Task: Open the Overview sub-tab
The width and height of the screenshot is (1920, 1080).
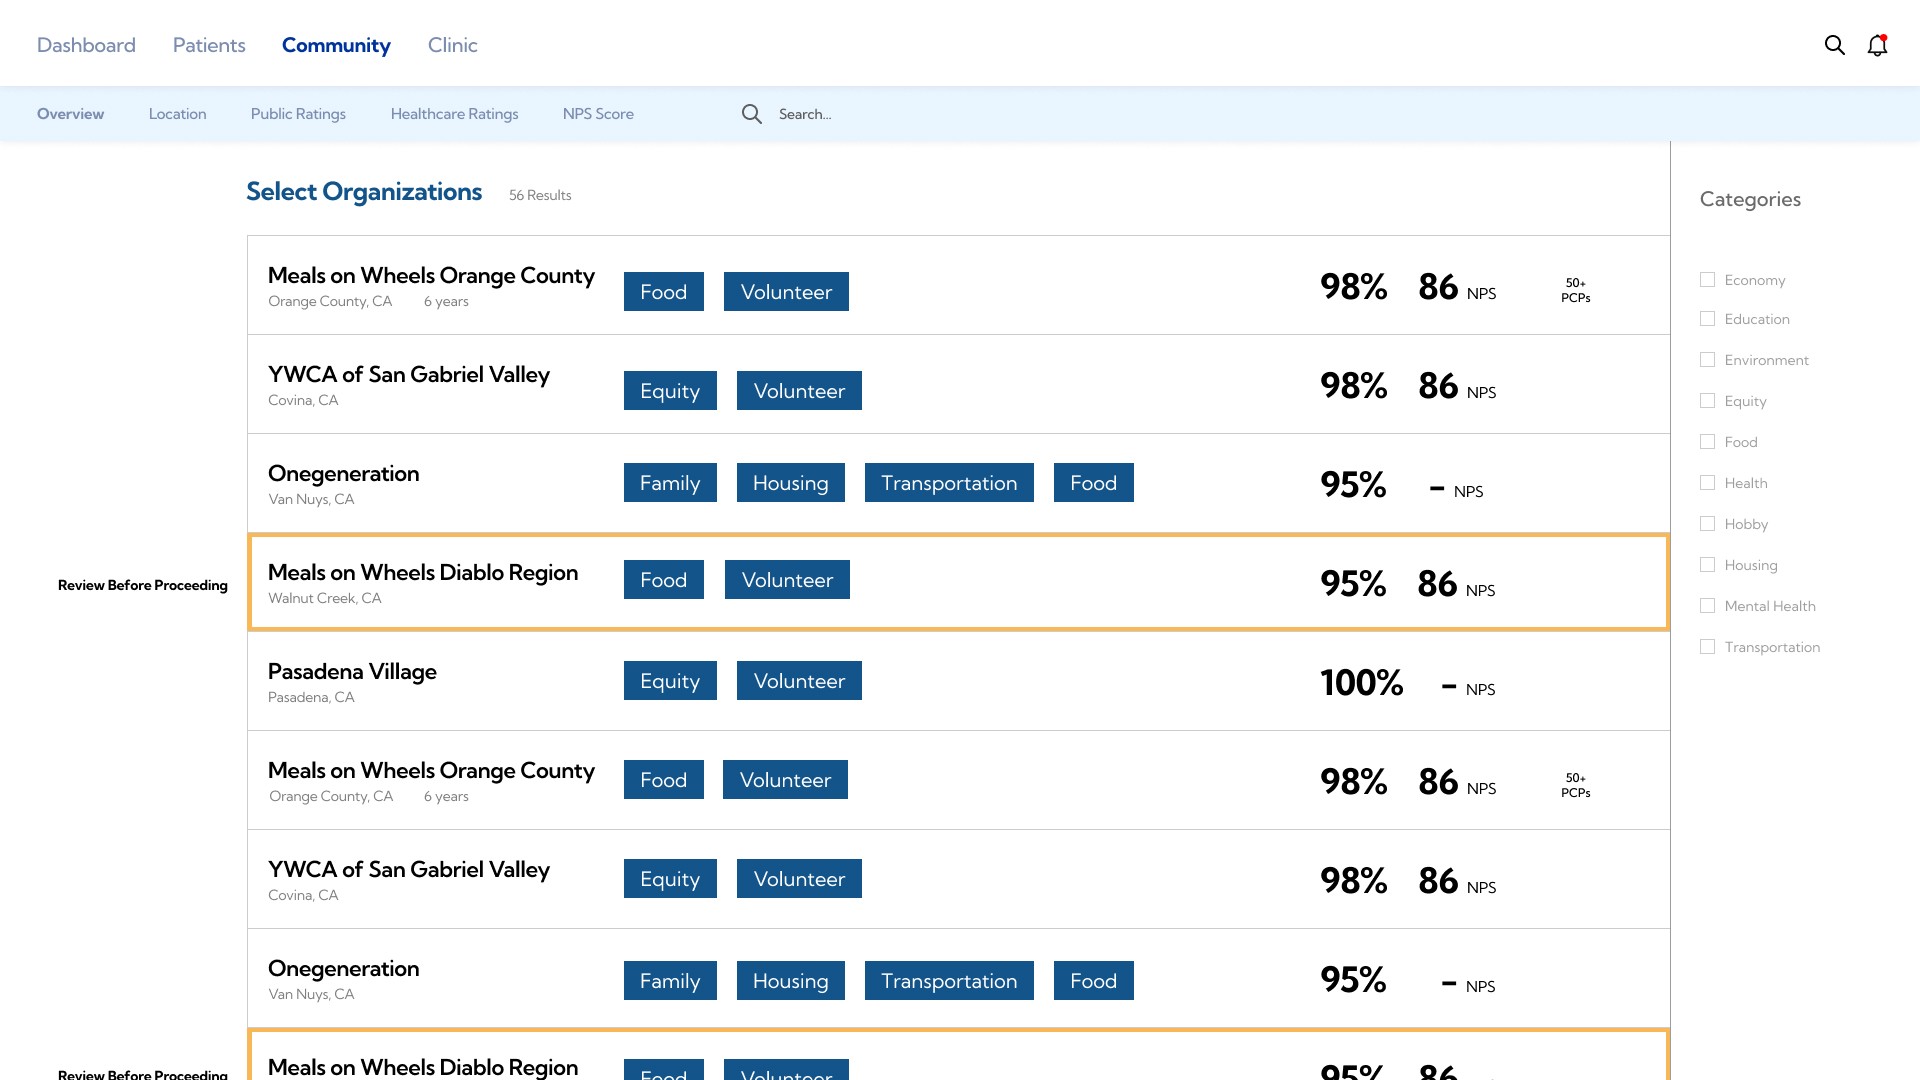Action: (70, 114)
